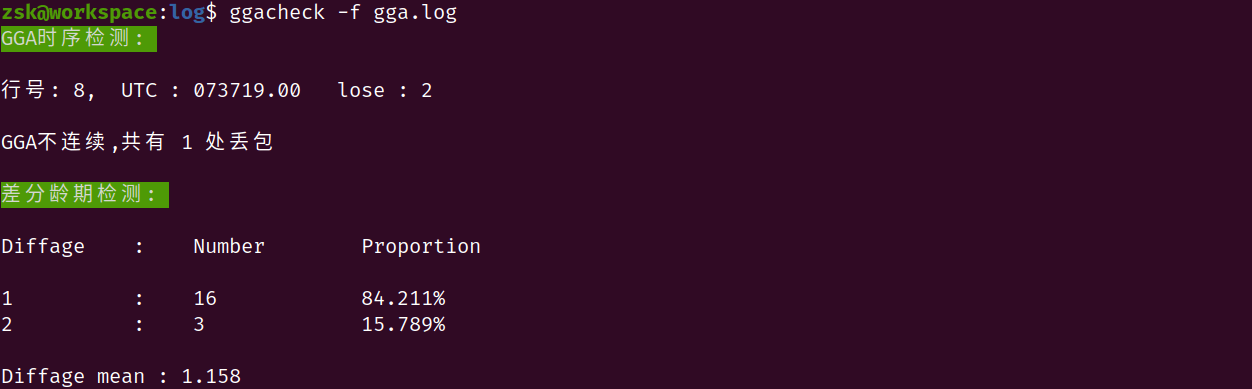Screen dimensions: 1252x389
Task: Click the 'lose : 2' text
Action: (x=385, y=91)
